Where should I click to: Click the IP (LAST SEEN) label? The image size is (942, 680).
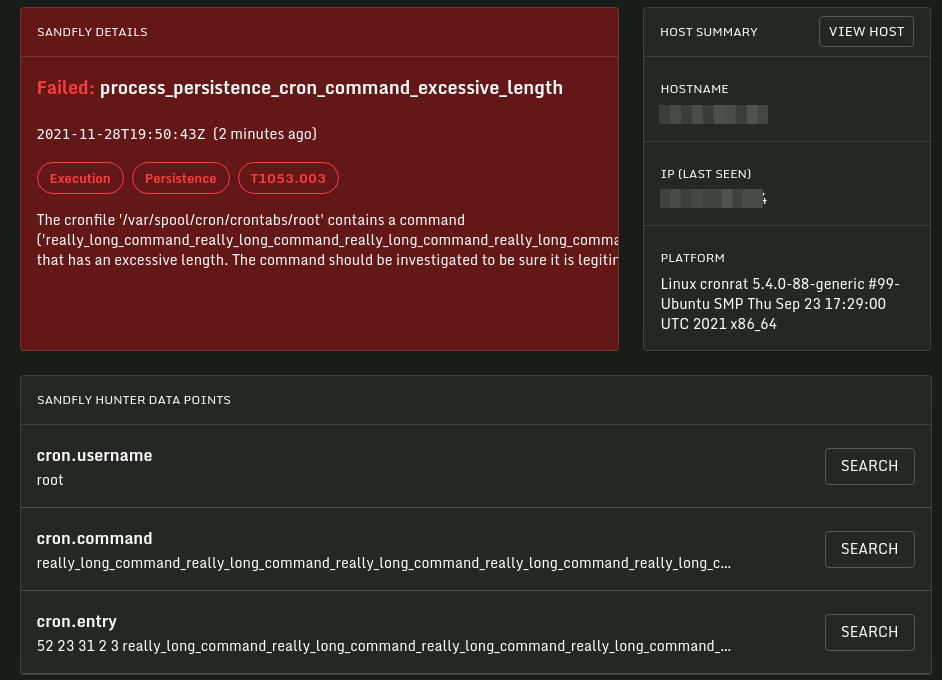[706, 174]
